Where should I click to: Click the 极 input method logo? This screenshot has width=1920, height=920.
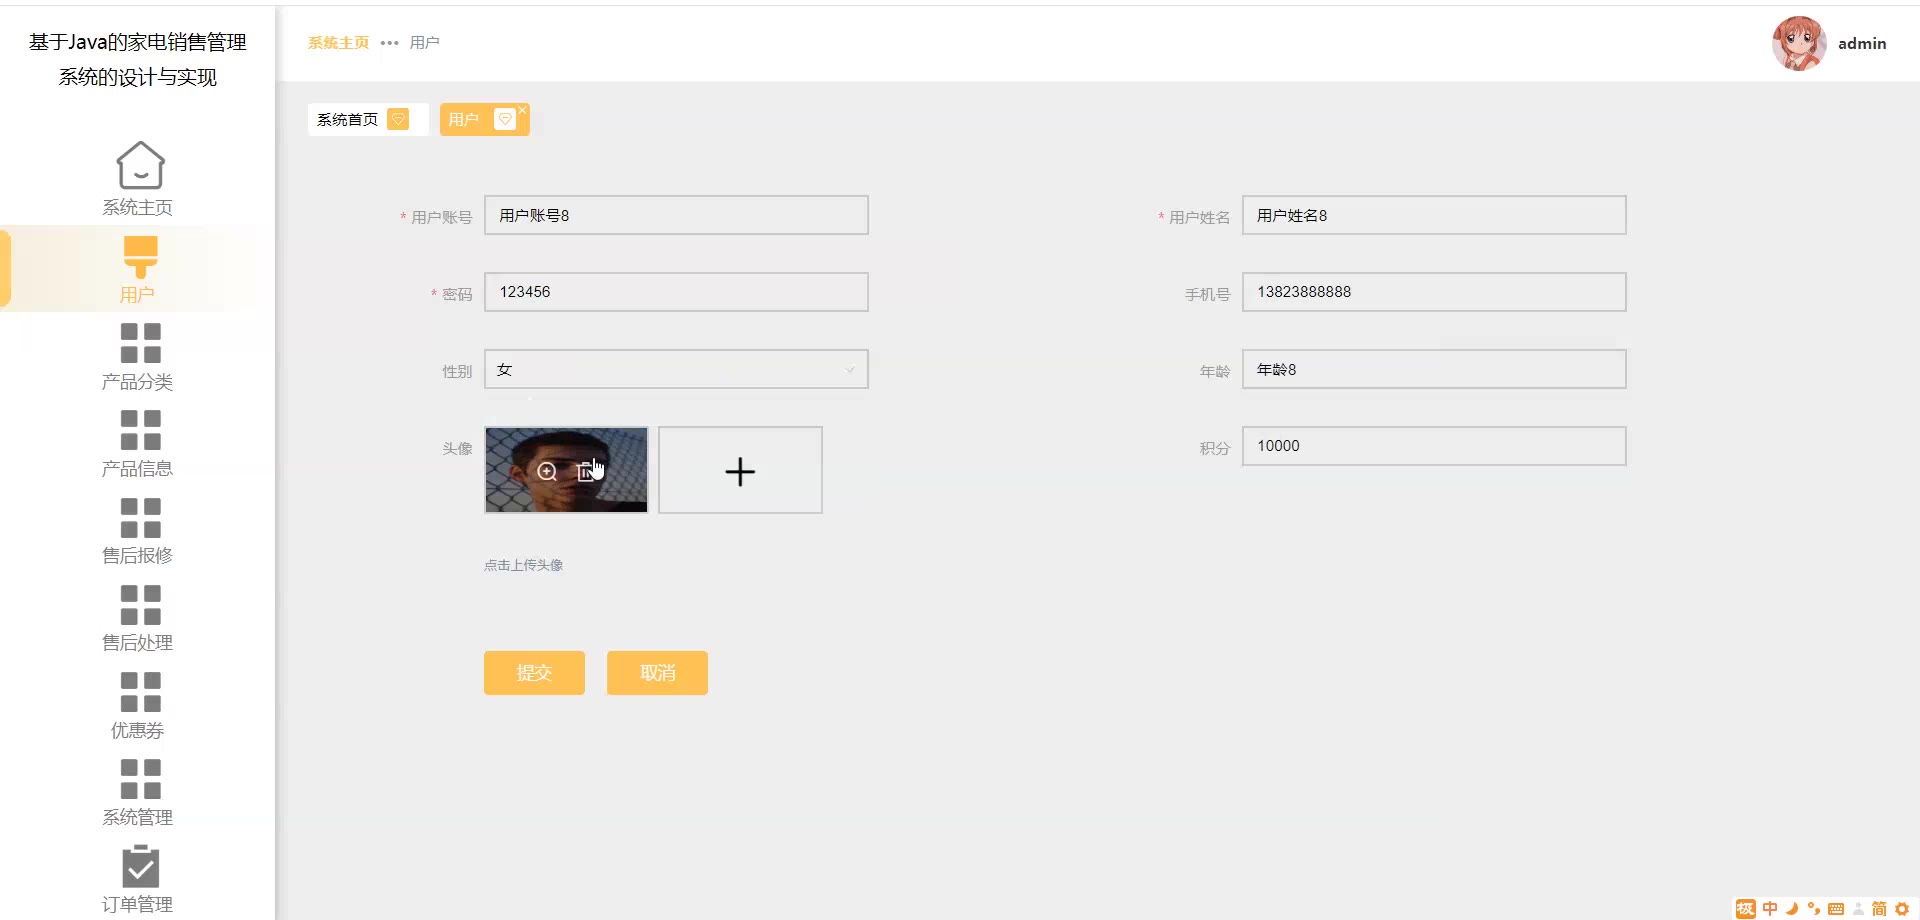[1746, 908]
